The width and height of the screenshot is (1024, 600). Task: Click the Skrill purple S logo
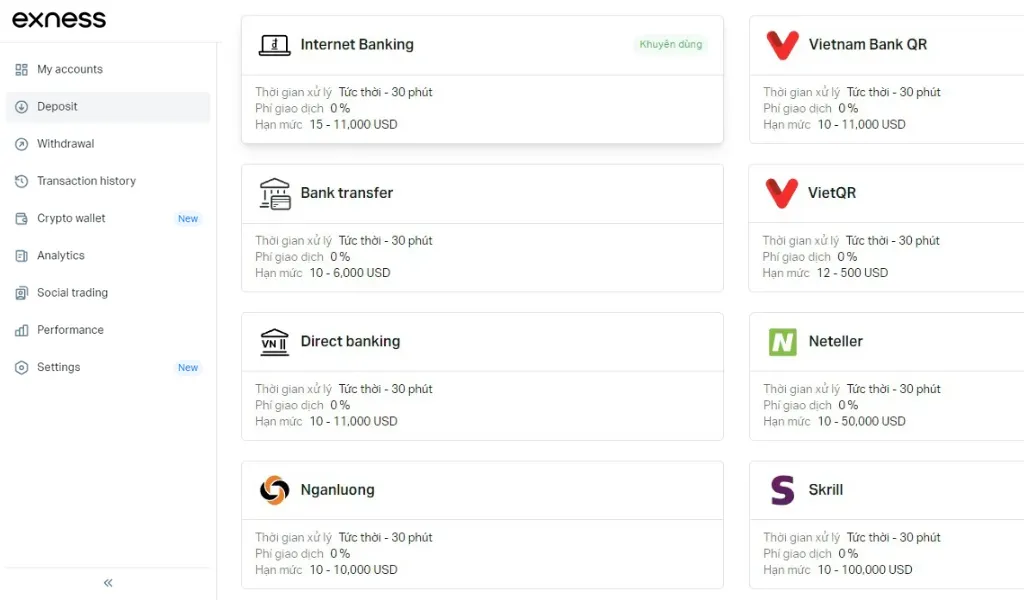tap(782, 490)
